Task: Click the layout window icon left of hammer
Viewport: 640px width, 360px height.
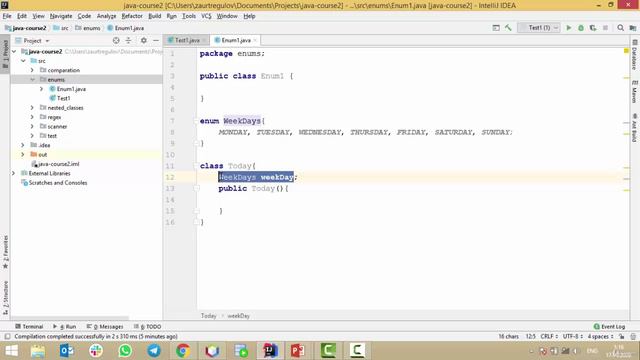Action: pos(496,28)
